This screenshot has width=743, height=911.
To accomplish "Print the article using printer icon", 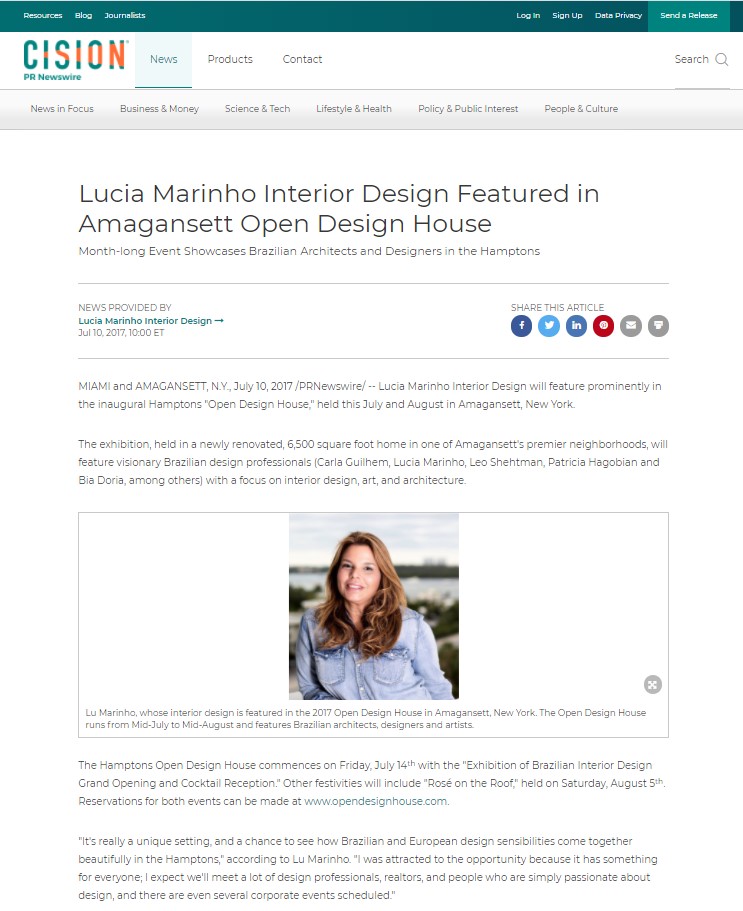I will pos(658,326).
